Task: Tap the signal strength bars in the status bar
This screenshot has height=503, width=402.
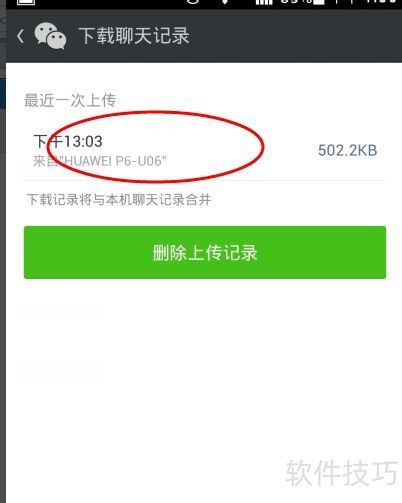Action: [x=264, y=2]
